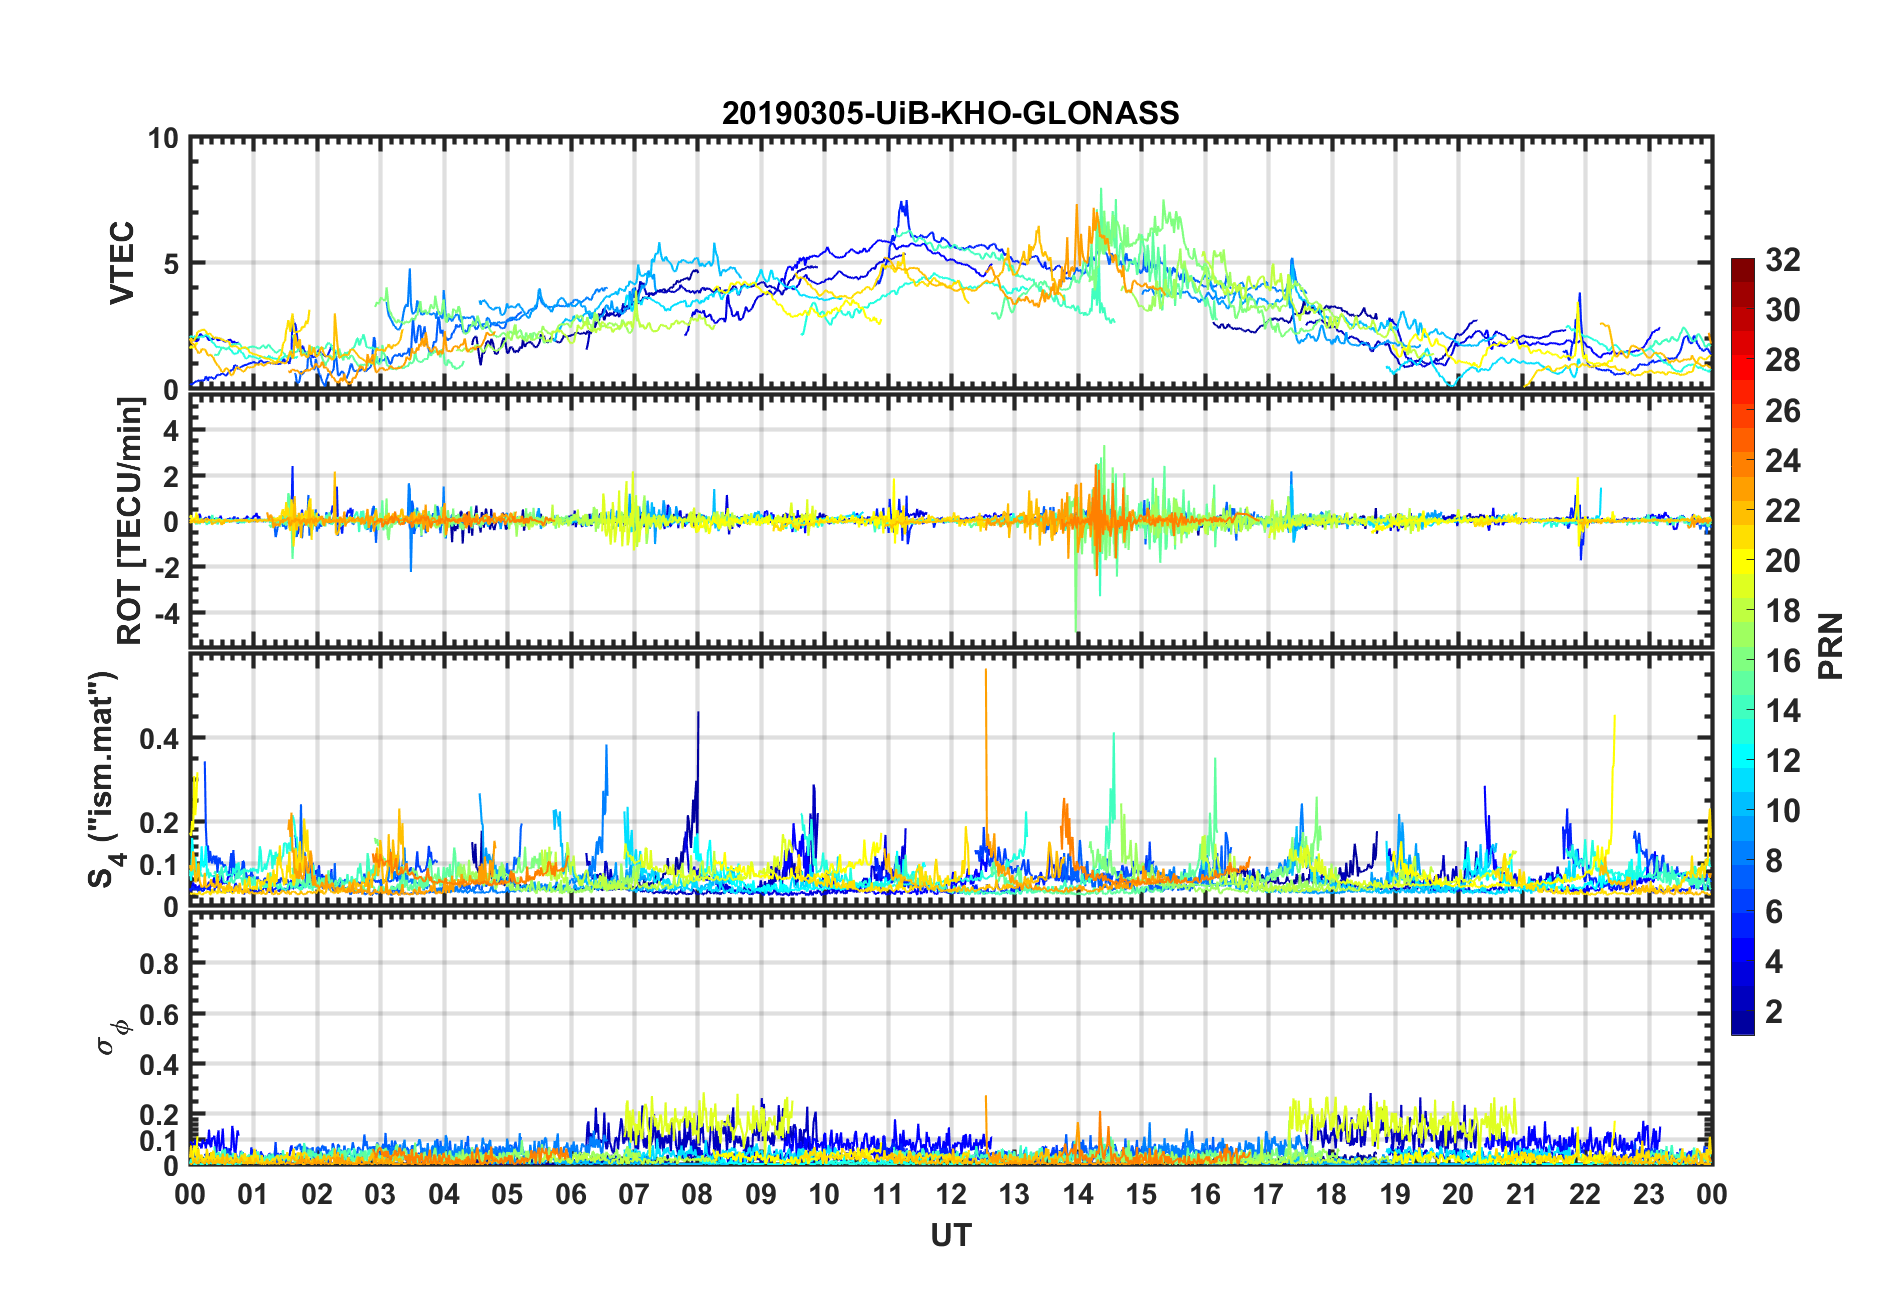The height and width of the screenshot is (1292, 1902).
Task: Select colorbar tick label 22
Action: point(1783,510)
